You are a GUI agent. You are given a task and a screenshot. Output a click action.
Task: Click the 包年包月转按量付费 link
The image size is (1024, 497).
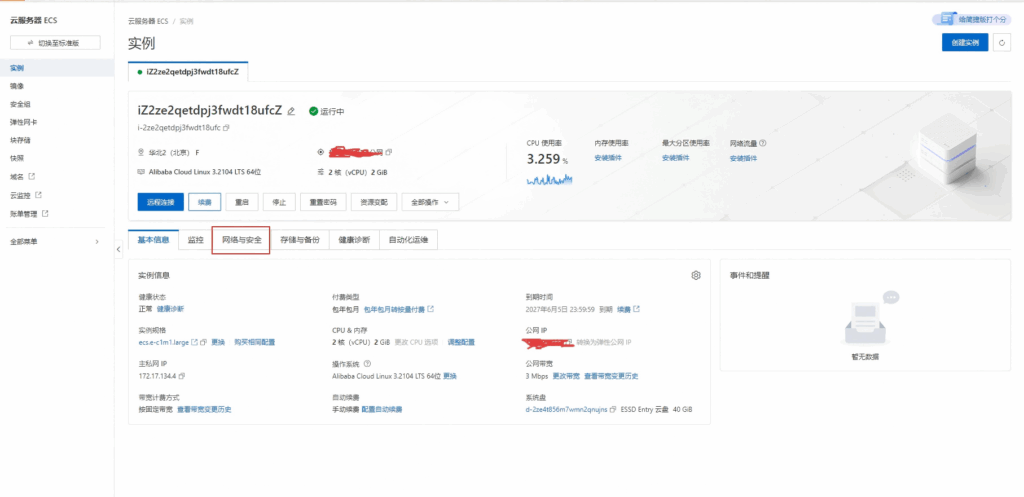coord(394,309)
